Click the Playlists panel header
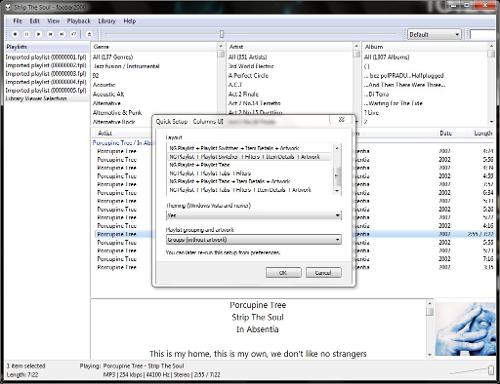This screenshot has height=384, width=500. click(47, 47)
